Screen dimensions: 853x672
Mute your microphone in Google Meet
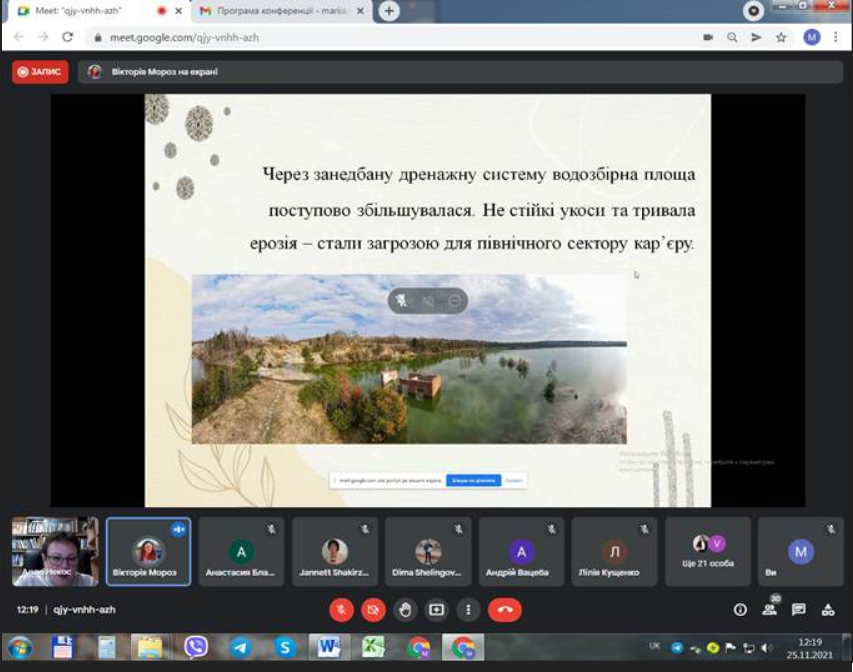pyautogui.click(x=341, y=609)
